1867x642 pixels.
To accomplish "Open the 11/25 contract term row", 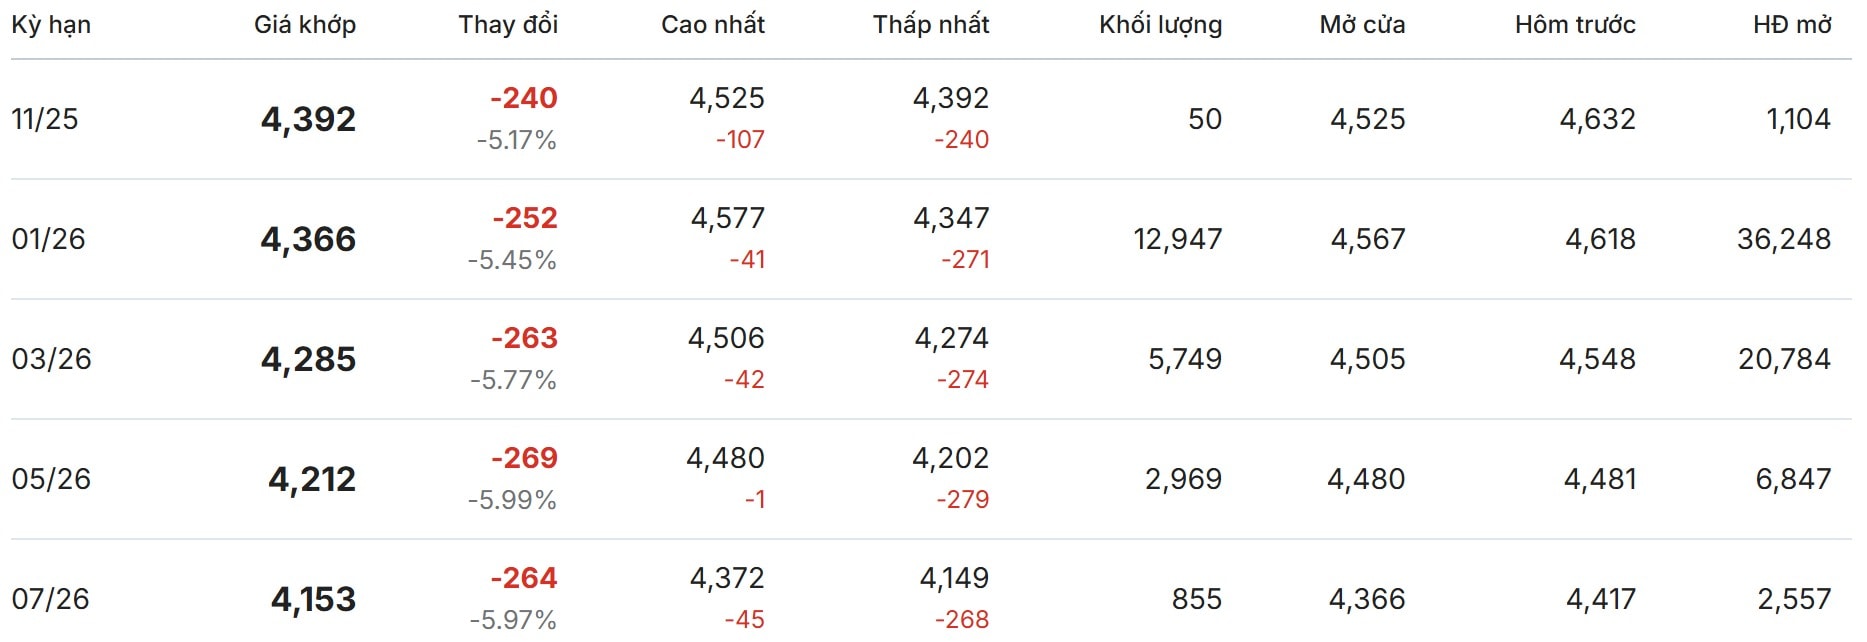I will (45, 119).
